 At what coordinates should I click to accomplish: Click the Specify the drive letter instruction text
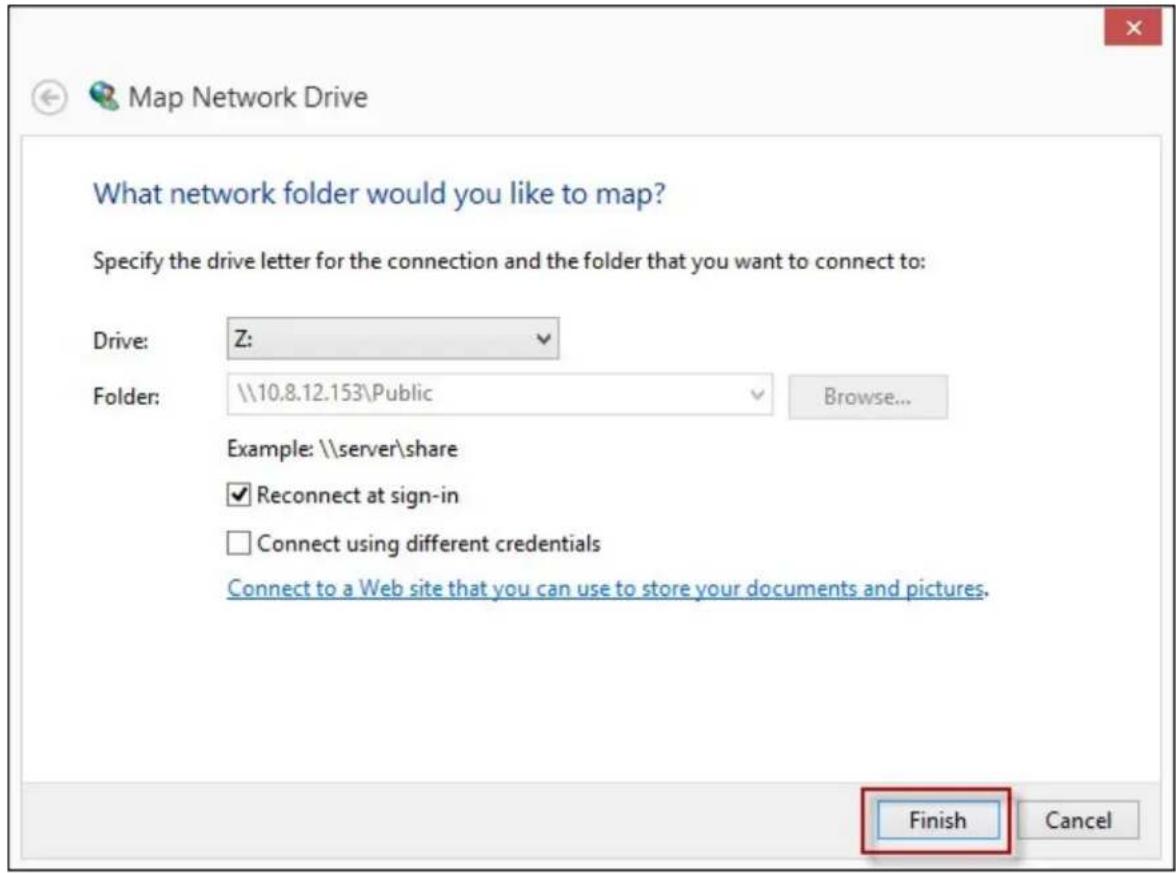coord(509,261)
